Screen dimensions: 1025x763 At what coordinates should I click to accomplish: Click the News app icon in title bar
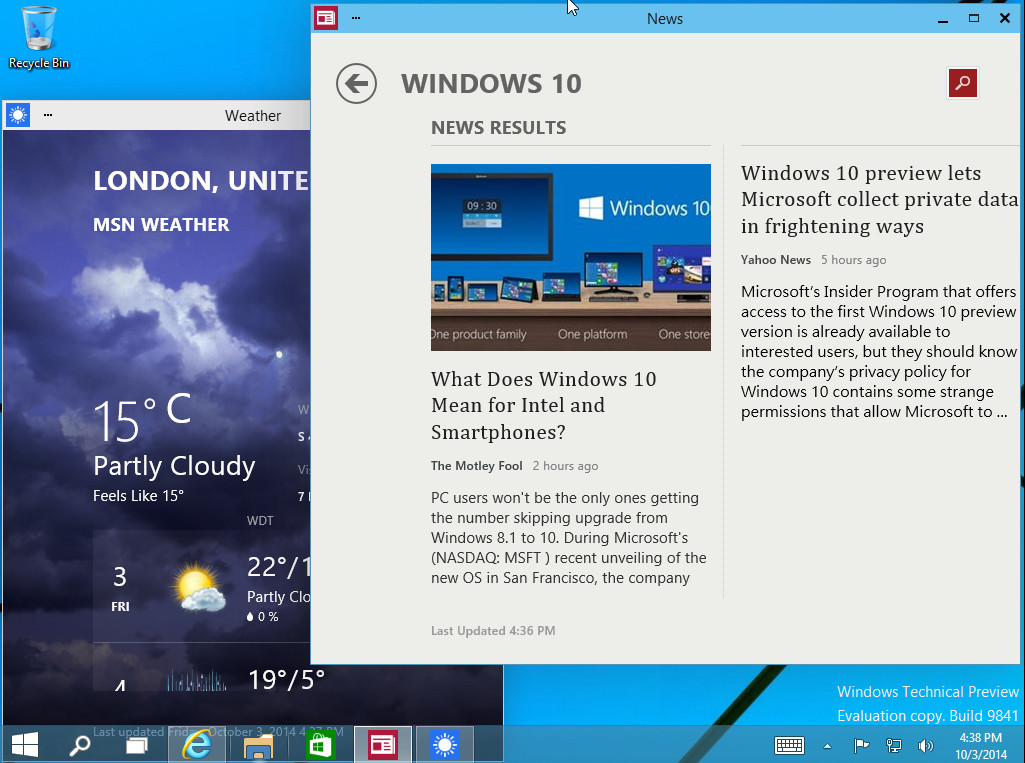click(326, 18)
